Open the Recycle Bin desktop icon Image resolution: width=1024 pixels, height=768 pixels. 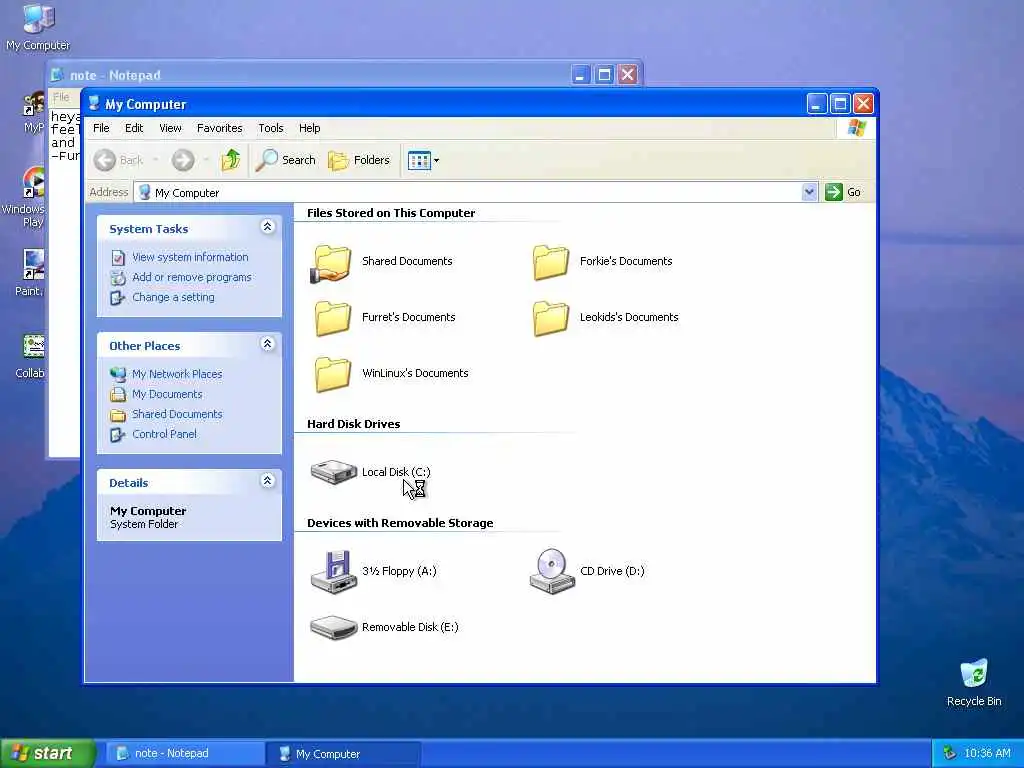coord(974,674)
